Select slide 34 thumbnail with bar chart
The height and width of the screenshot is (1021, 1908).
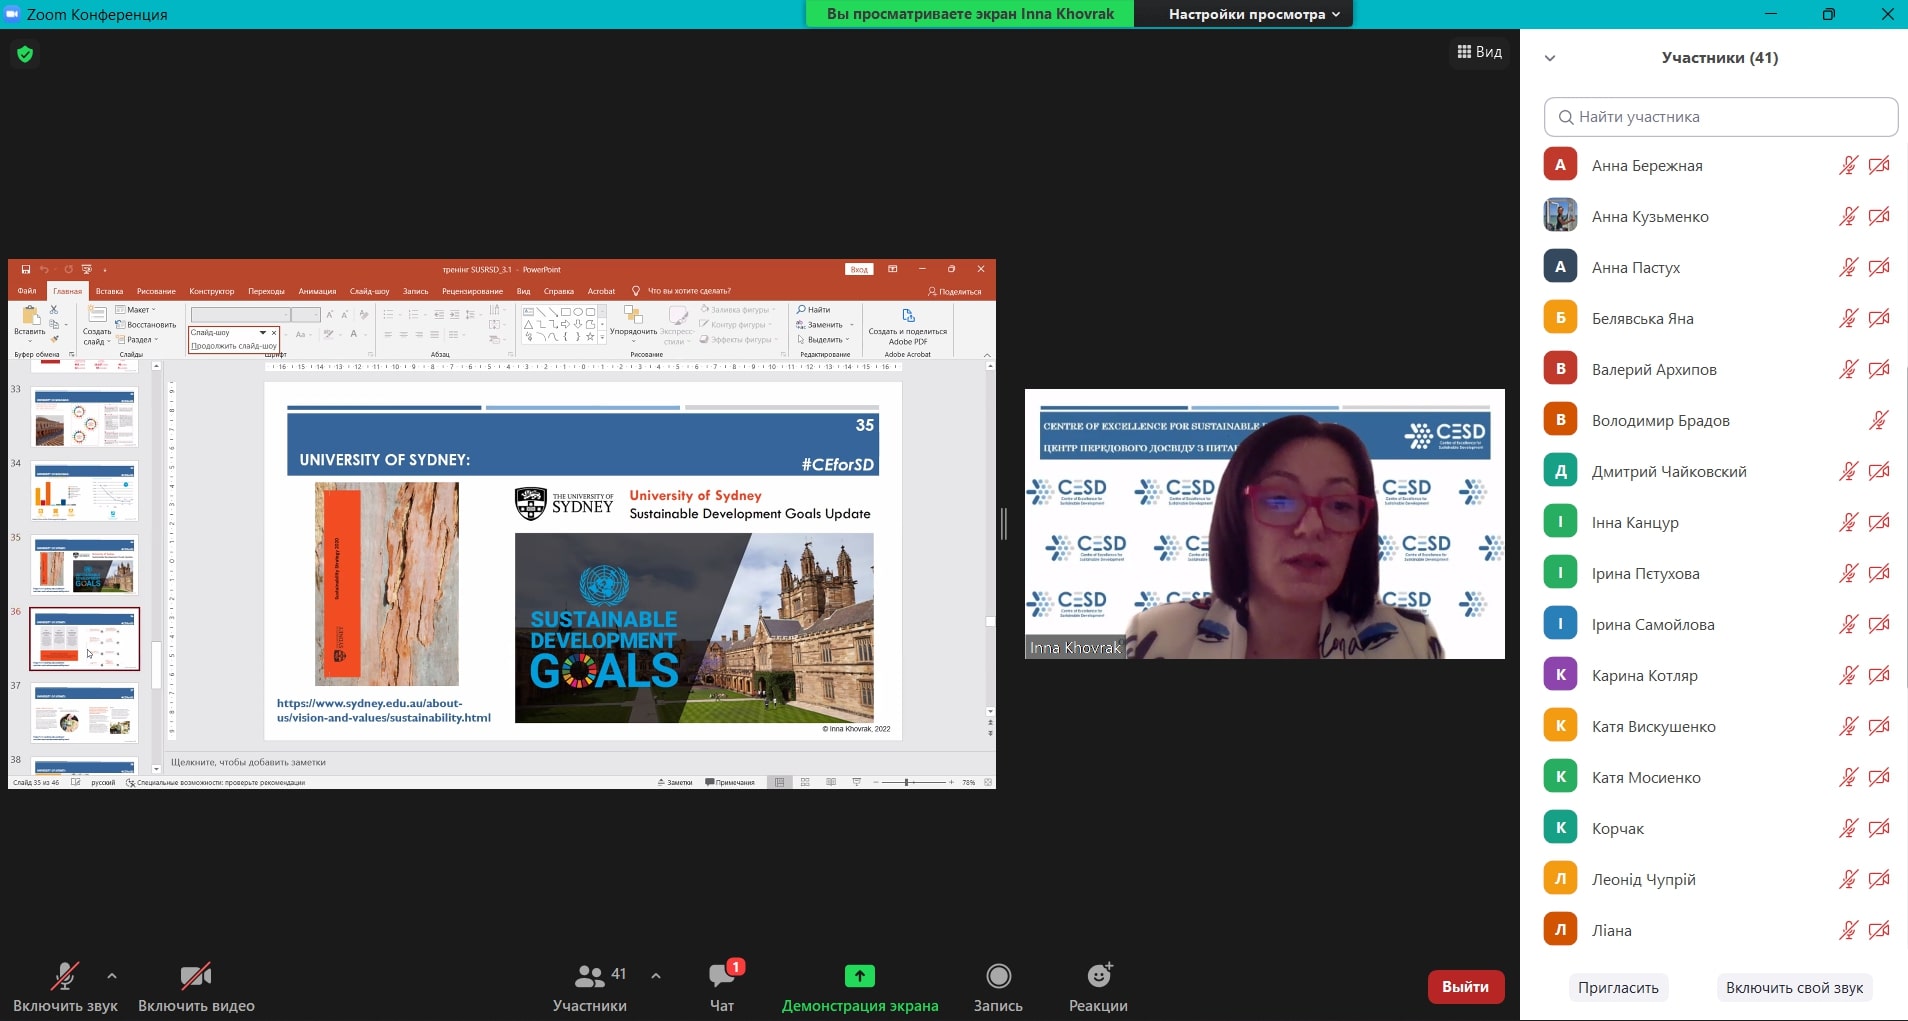(x=85, y=491)
